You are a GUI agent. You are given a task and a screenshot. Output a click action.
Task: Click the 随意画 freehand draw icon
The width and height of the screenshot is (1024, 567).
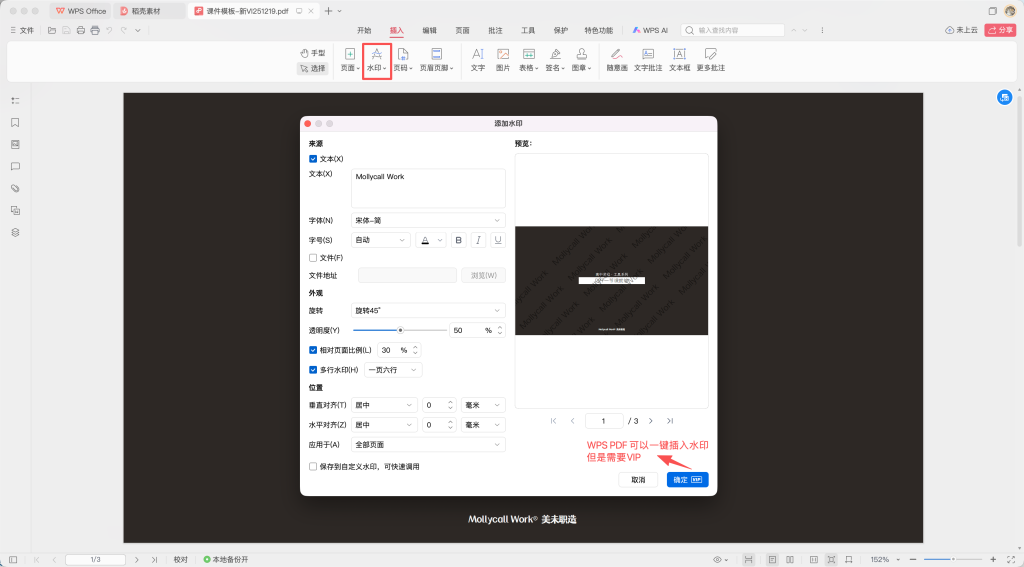616,60
